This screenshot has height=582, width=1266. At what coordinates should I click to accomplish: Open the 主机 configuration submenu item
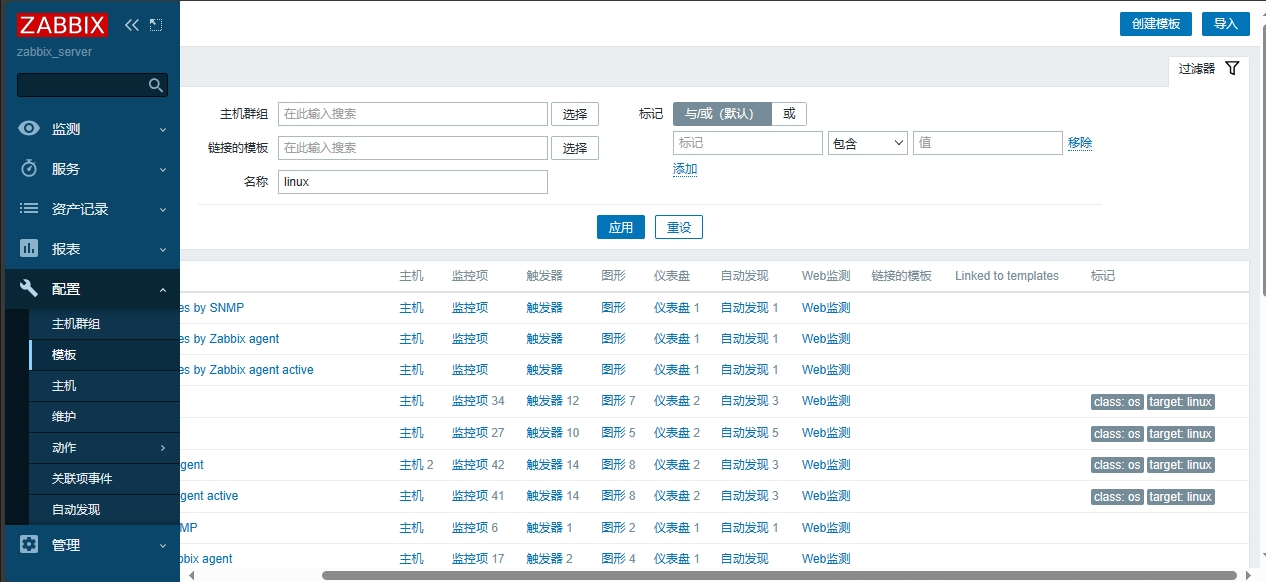click(x=64, y=386)
